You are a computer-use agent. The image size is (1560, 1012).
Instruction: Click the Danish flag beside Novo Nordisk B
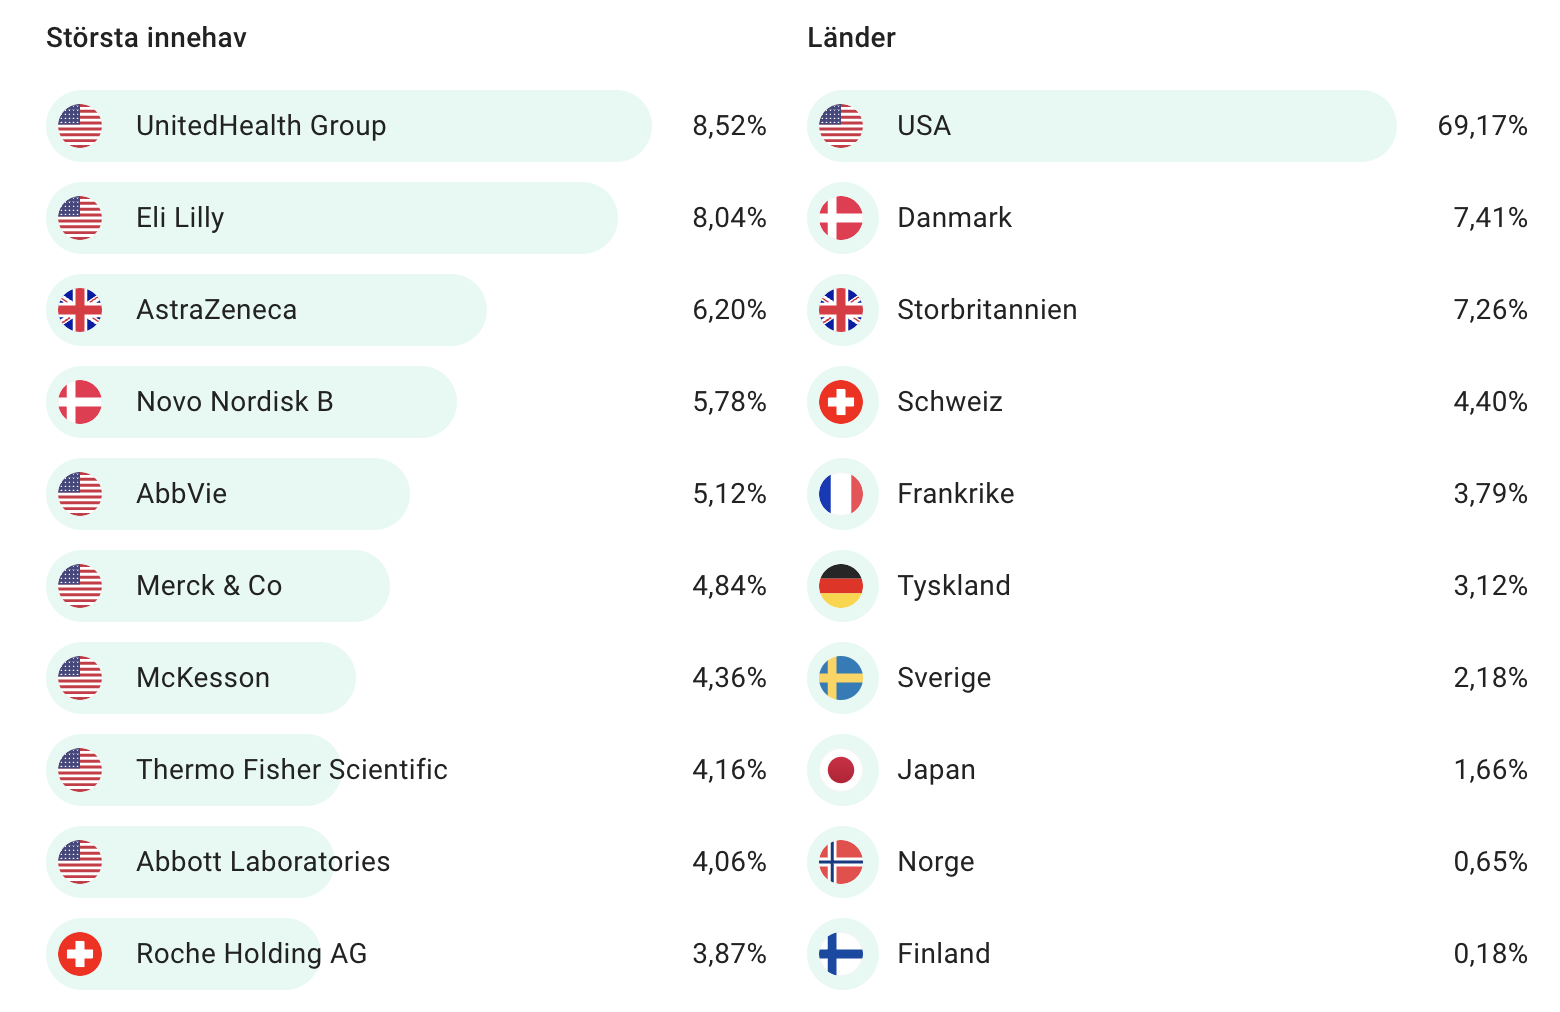point(80,402)
